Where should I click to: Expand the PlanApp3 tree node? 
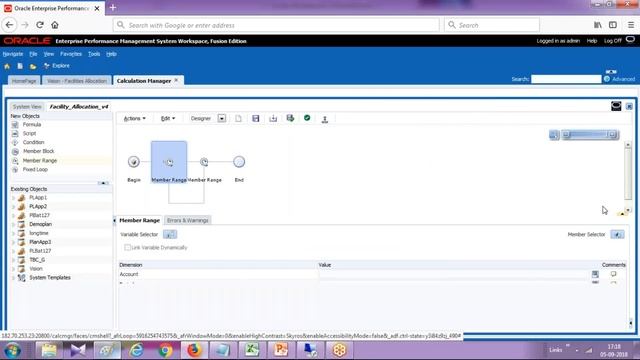pos(13,242)
